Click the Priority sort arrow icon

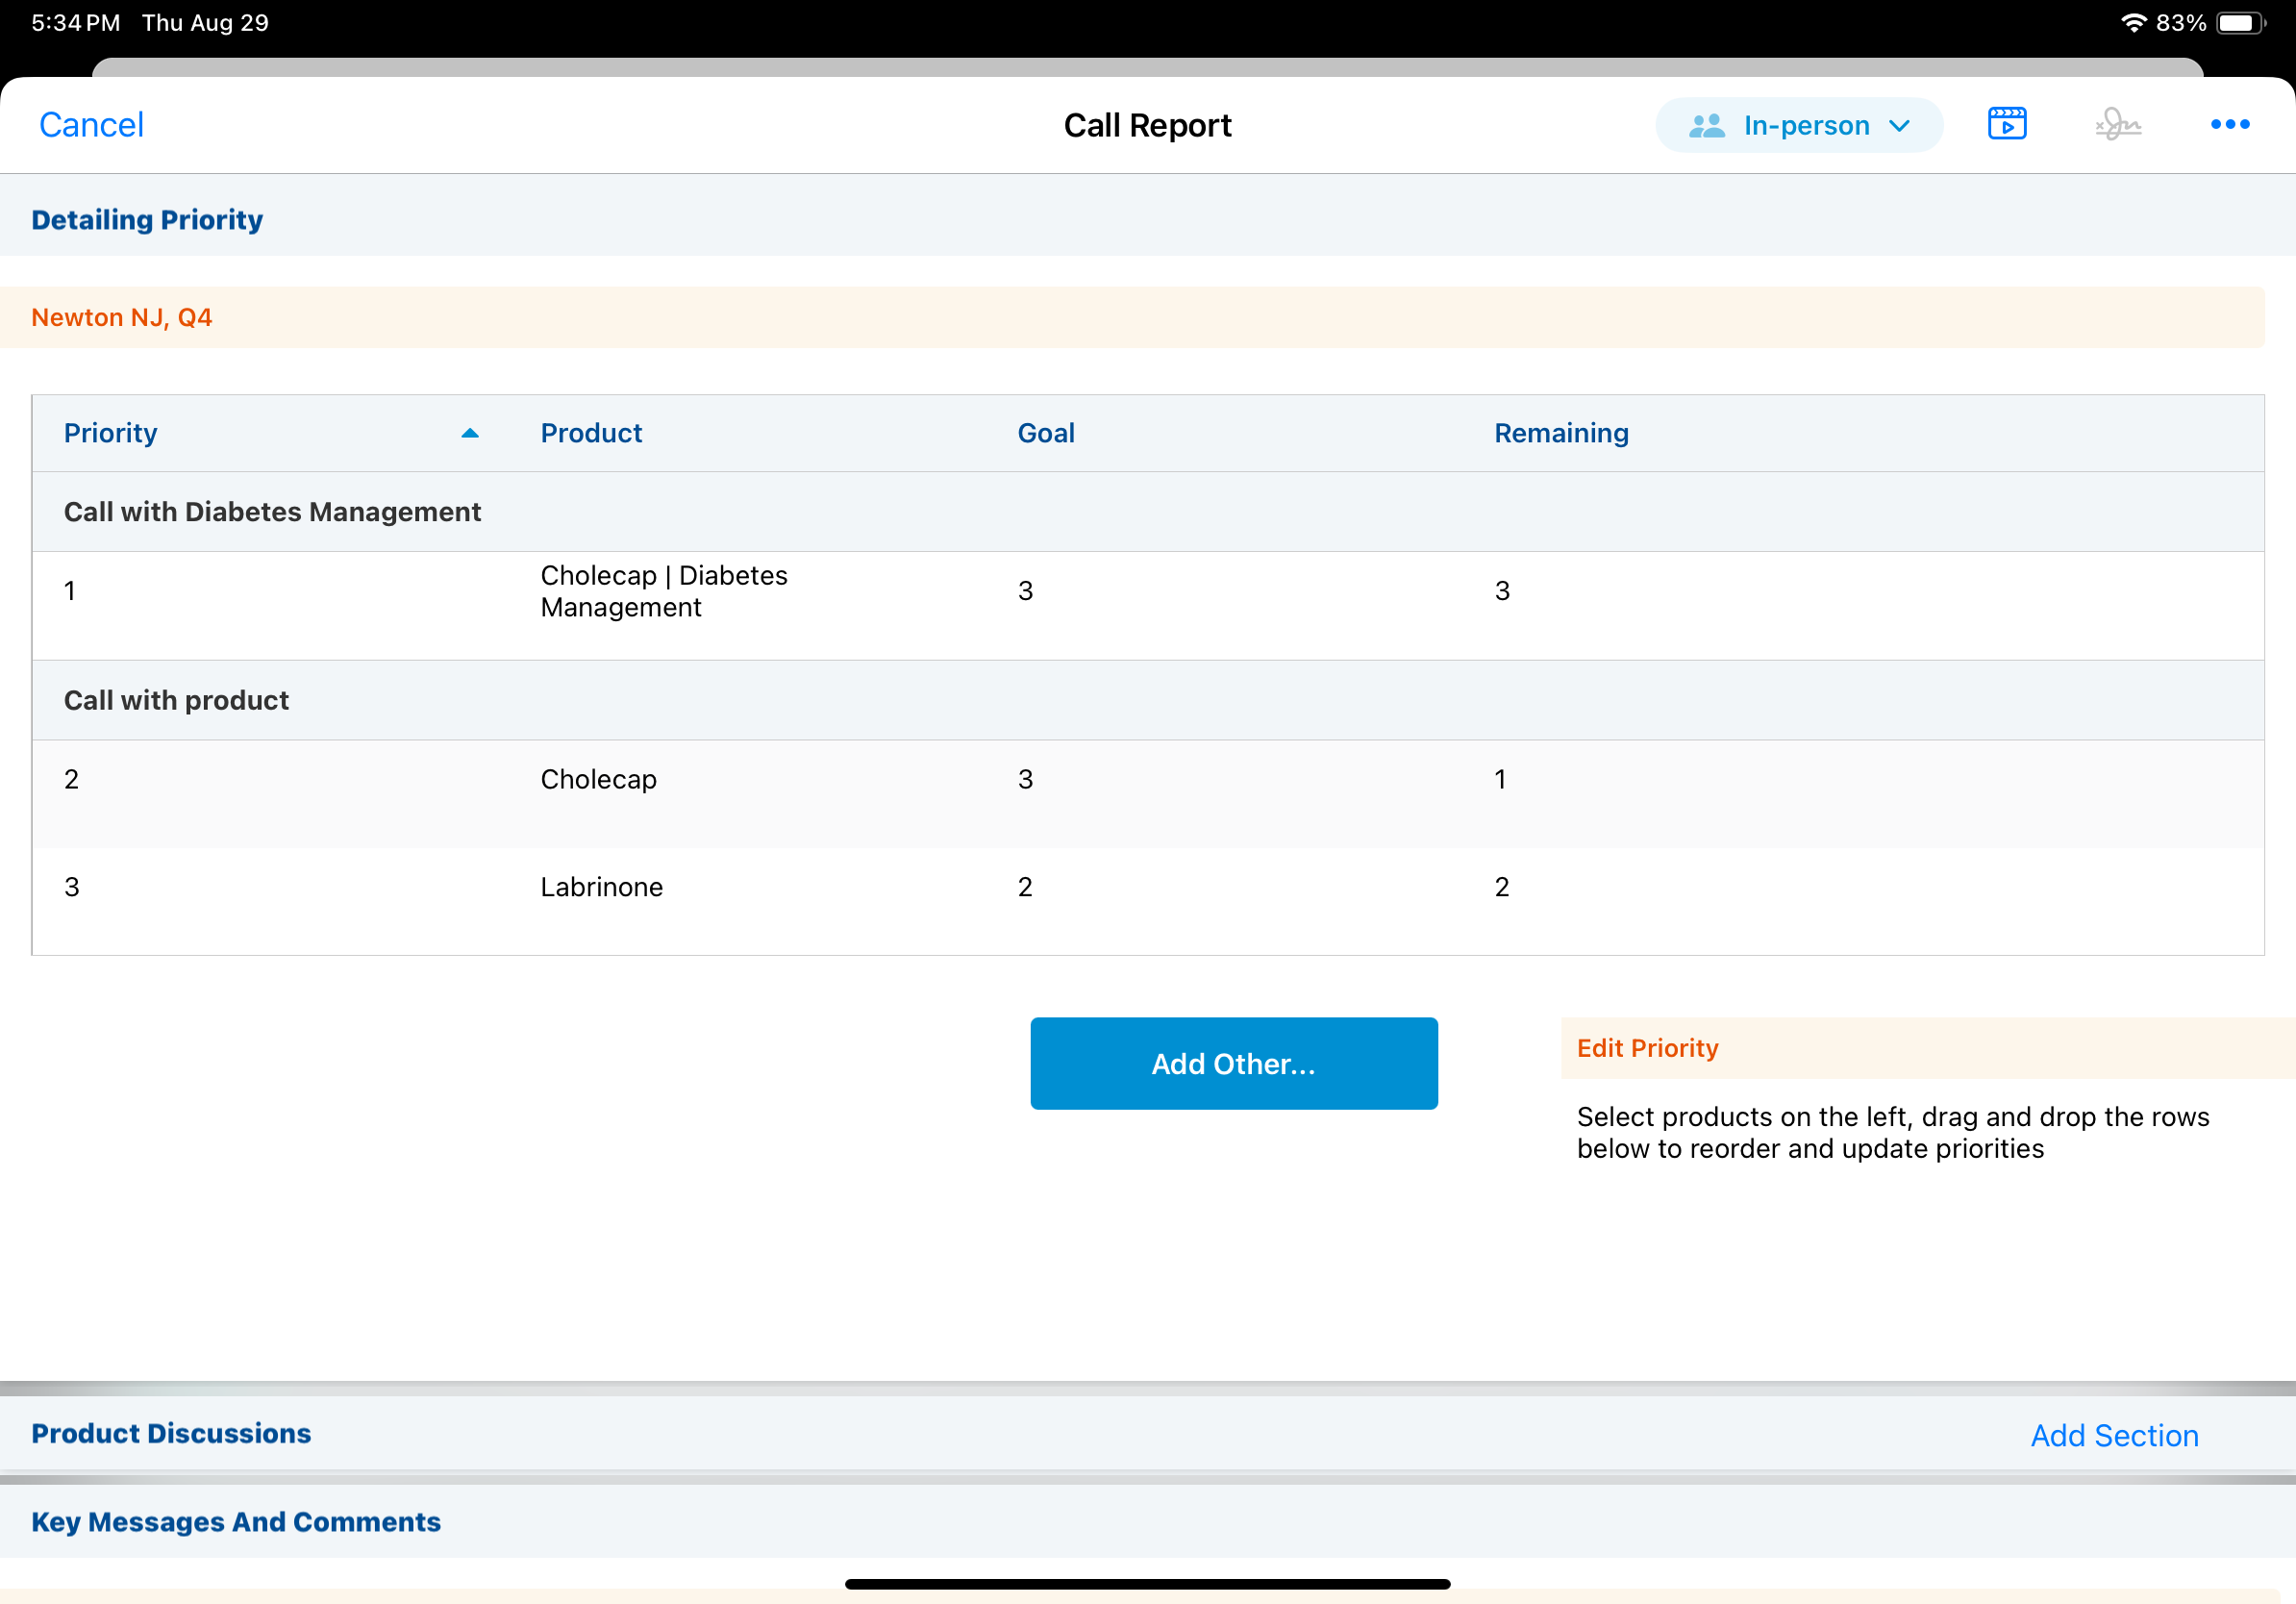469,433
